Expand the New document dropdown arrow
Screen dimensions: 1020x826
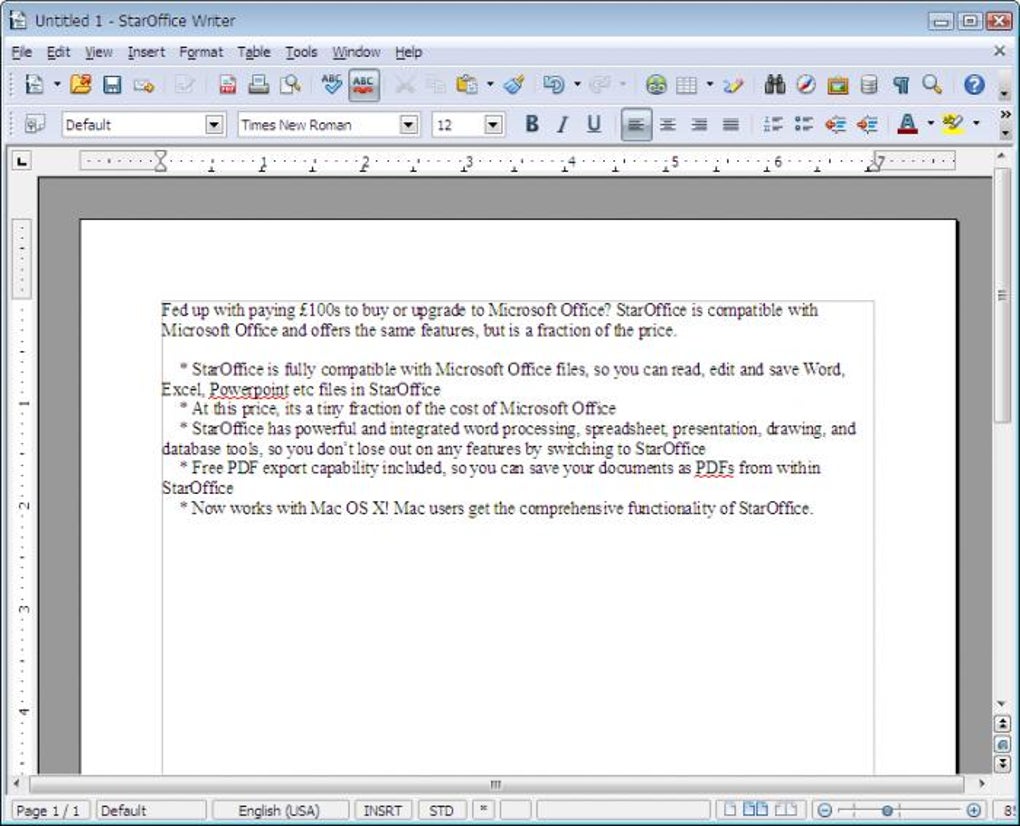coord(57,85)
